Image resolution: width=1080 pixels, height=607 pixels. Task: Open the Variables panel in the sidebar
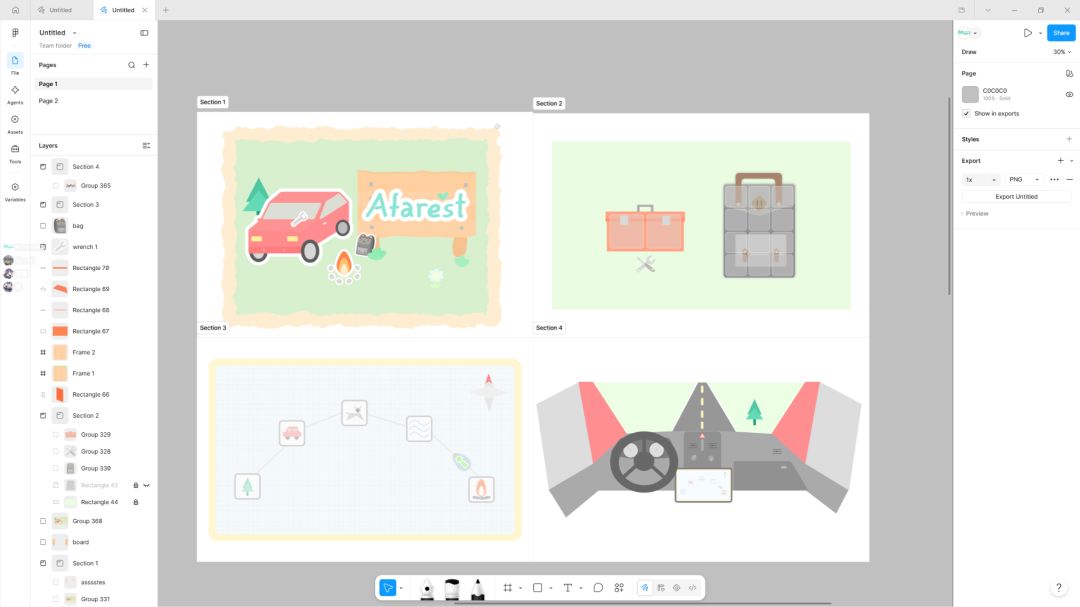pyautogui.click(x=15, y=192)
